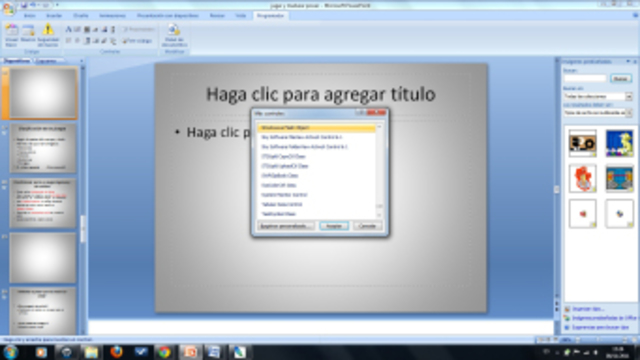Screen dimensions: 640x360
Task: Open the Insertar ribbon tab
Action: [54, 16]
